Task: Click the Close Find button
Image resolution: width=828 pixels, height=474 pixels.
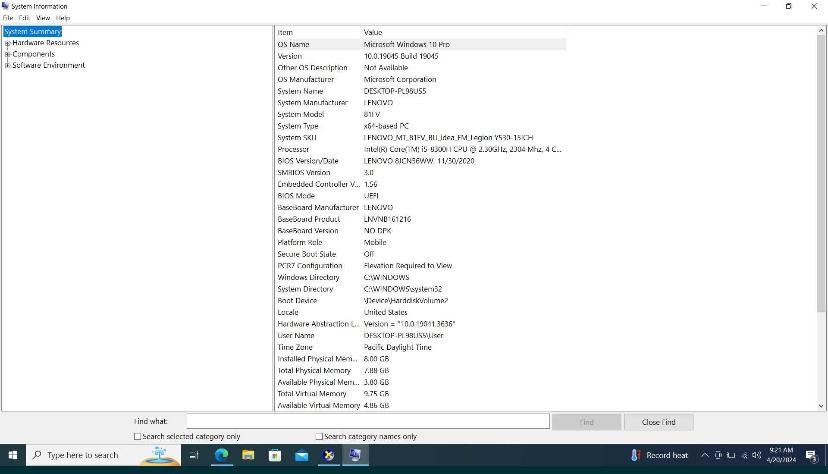Action: [x=658, y=422]
